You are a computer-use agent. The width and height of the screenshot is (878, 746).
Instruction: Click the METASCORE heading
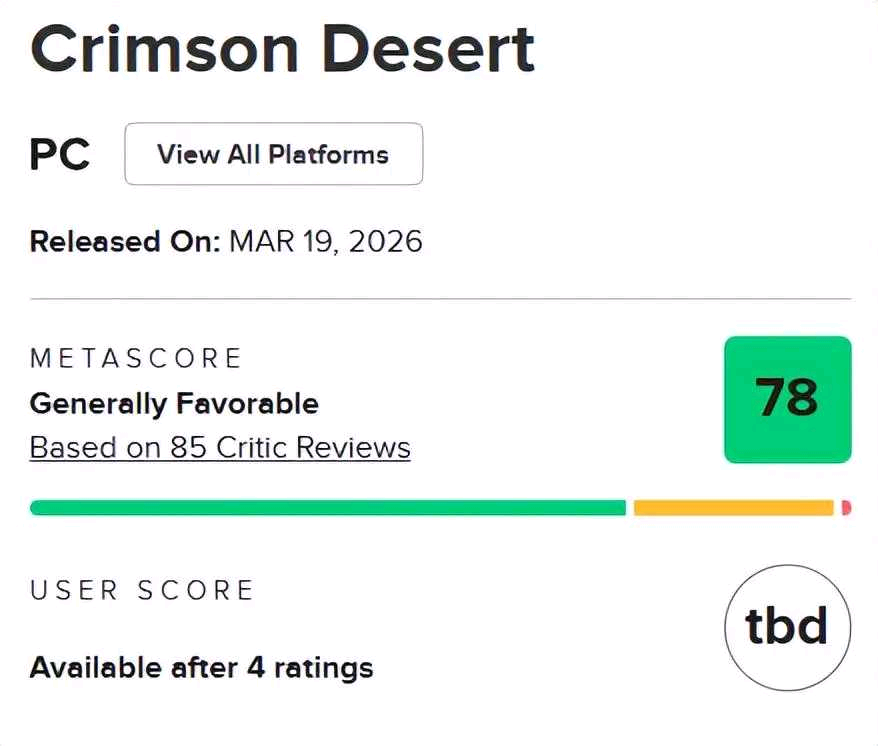[x=136, y=358]
